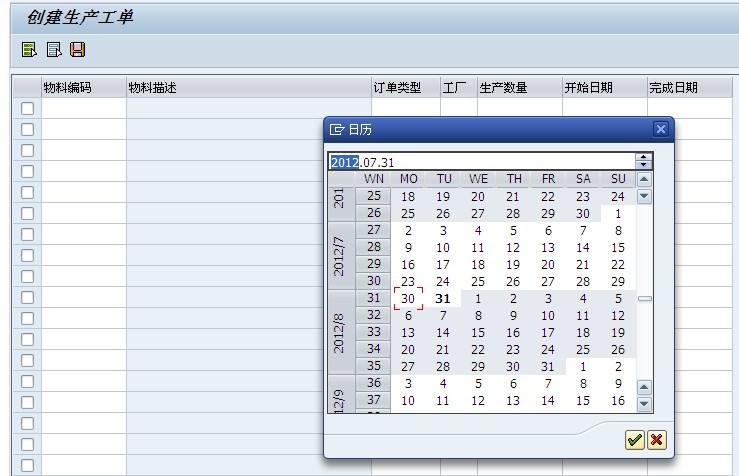The height and width of the screenshot is (476, 739).
Task: Click the 生产数量 column header
Action: 519,88
